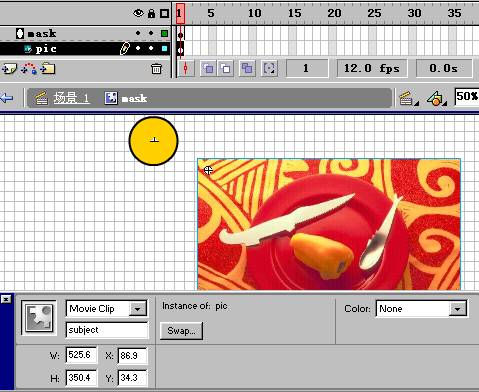Click the eye show/hide all layers icon
The height and width of the screenshot is (392, 479).
[x=138, y=13]
